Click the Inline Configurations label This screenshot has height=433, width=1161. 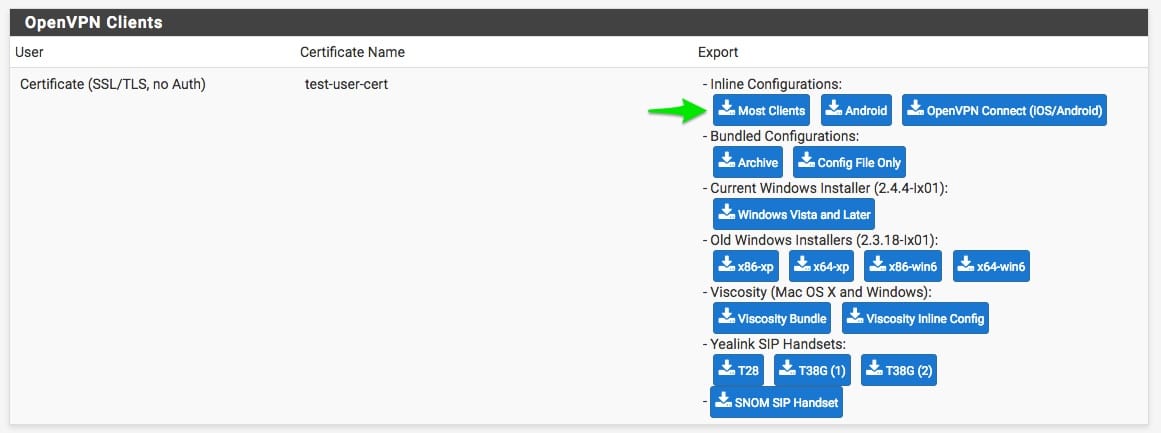[x=776, y=84]
